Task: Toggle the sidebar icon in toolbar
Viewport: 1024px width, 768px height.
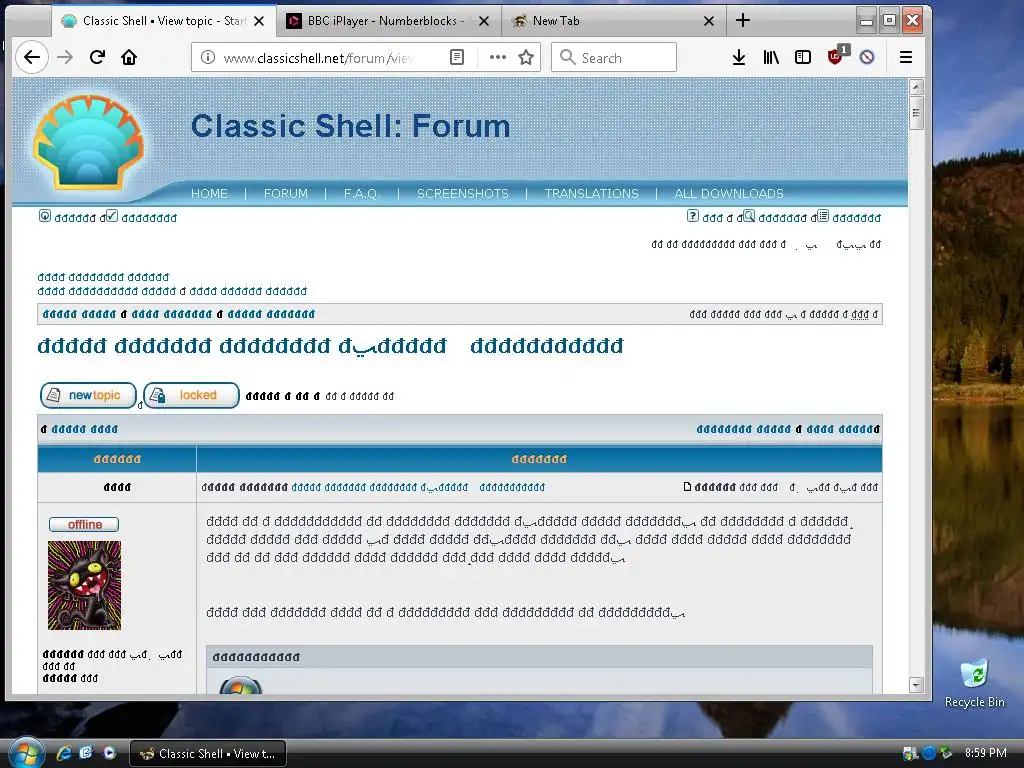Action: coord(803,57)
